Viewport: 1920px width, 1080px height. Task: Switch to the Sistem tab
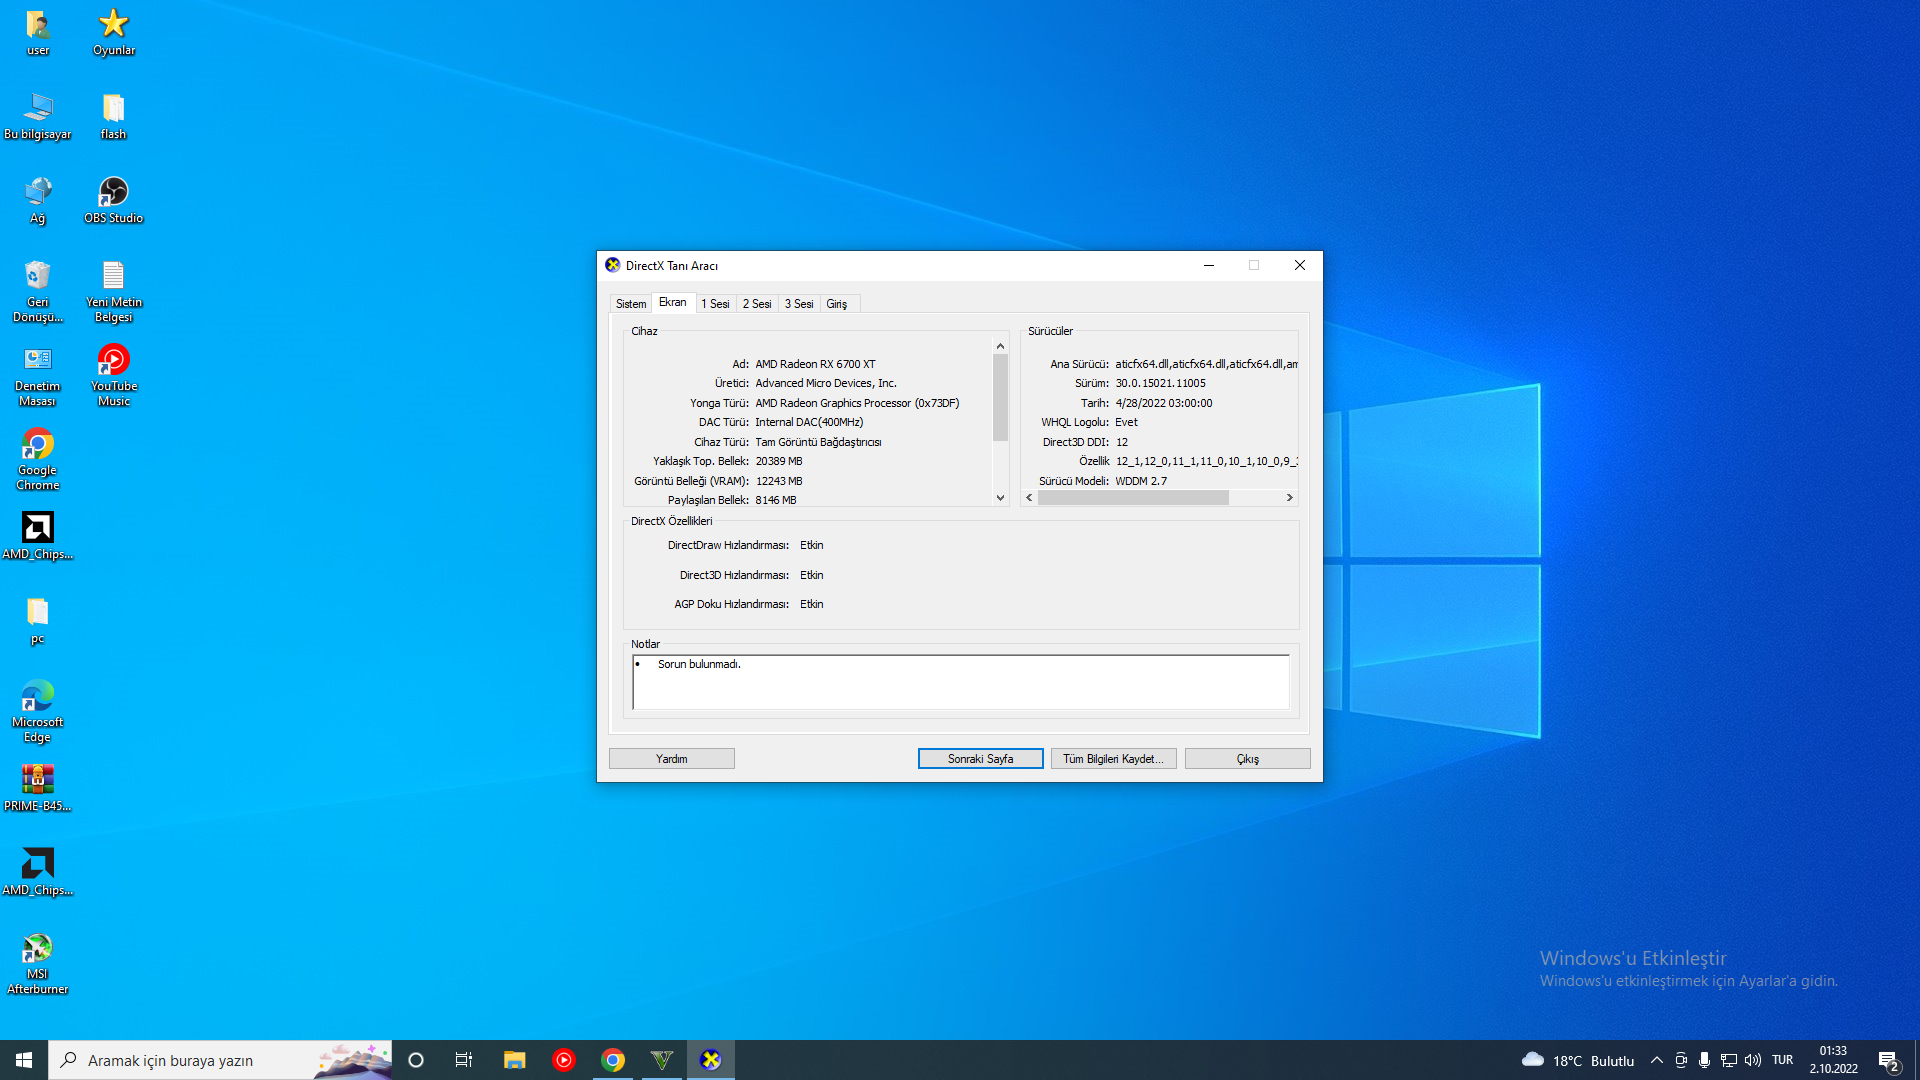[x=630, y=304]
